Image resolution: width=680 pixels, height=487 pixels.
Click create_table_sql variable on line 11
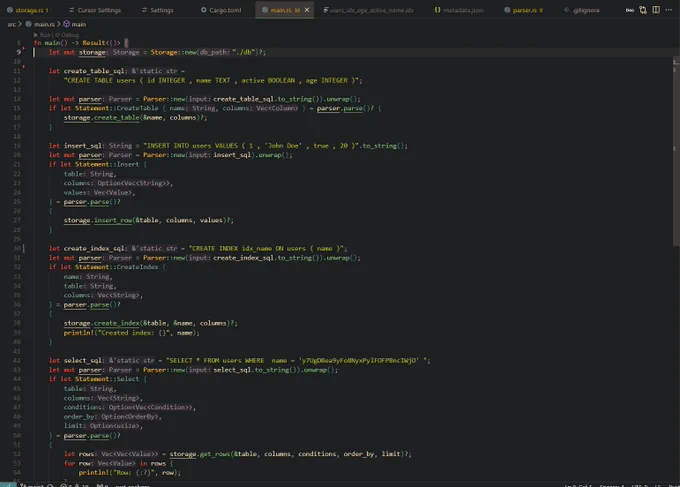94,71
